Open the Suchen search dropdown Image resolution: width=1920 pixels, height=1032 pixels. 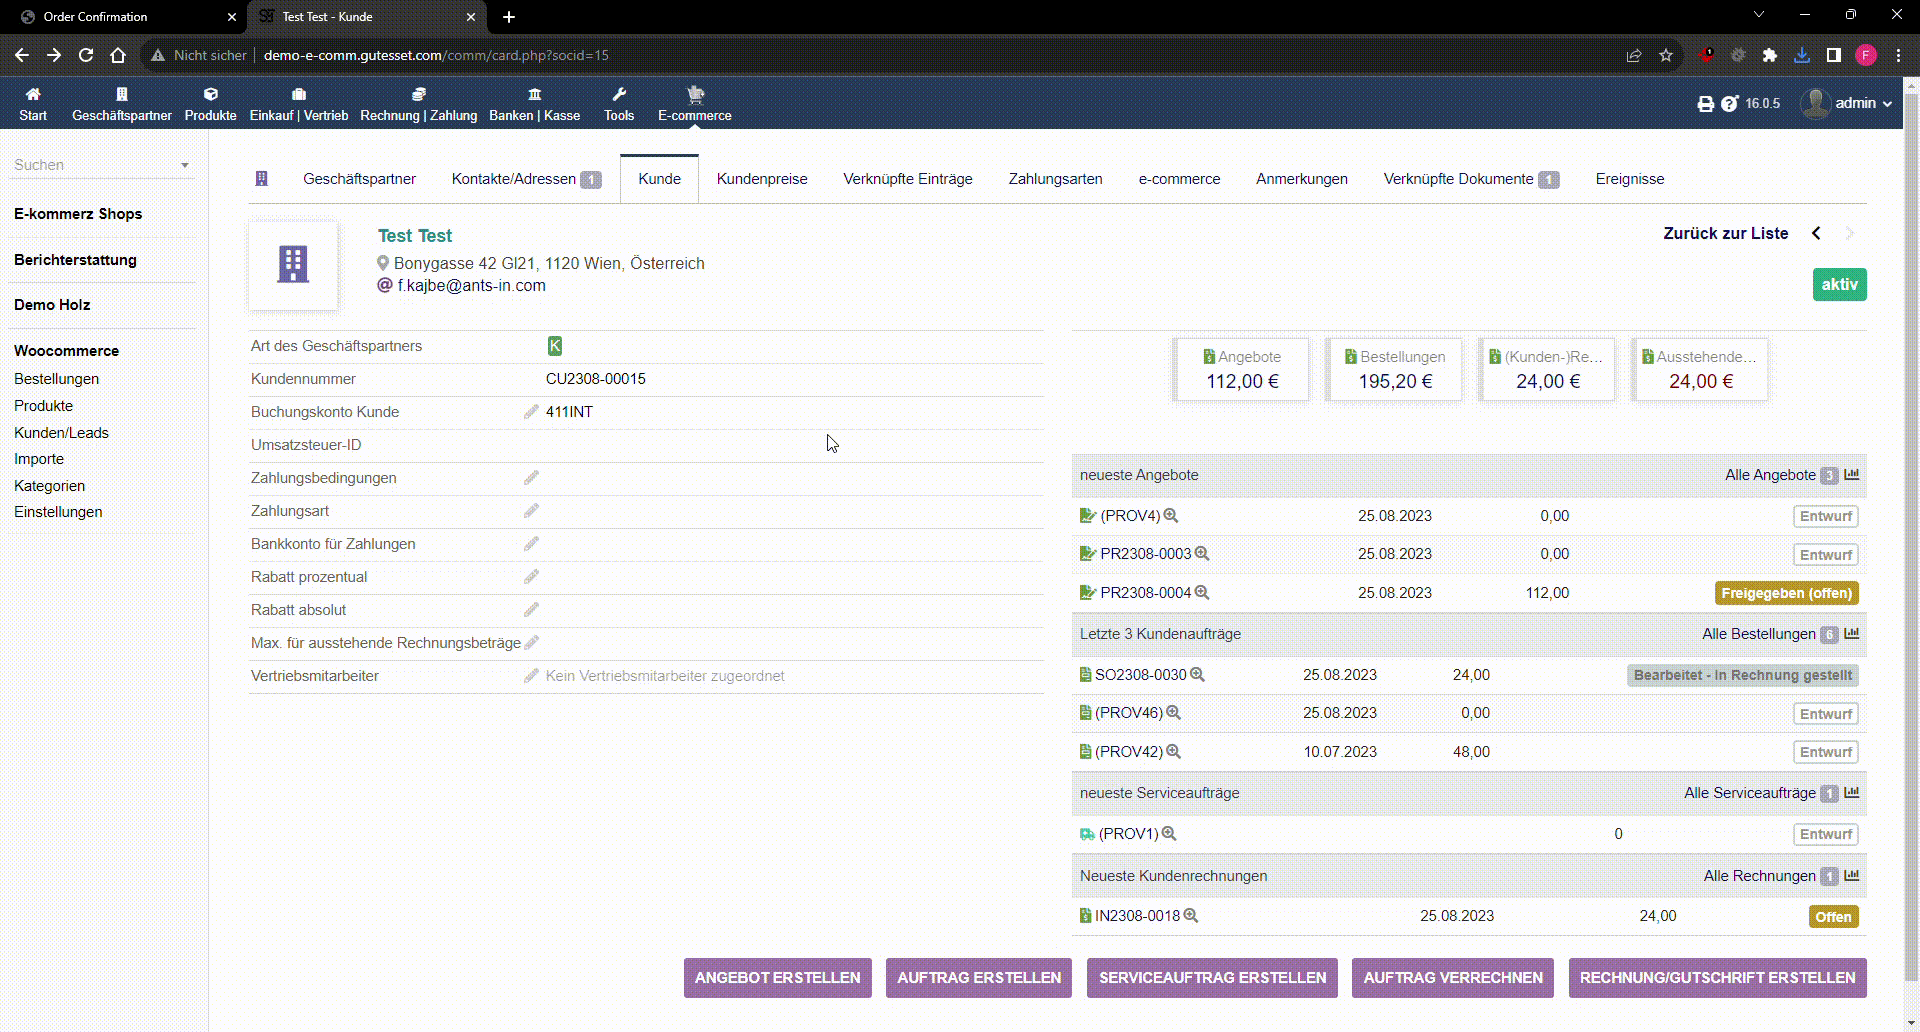coord(101,165)
